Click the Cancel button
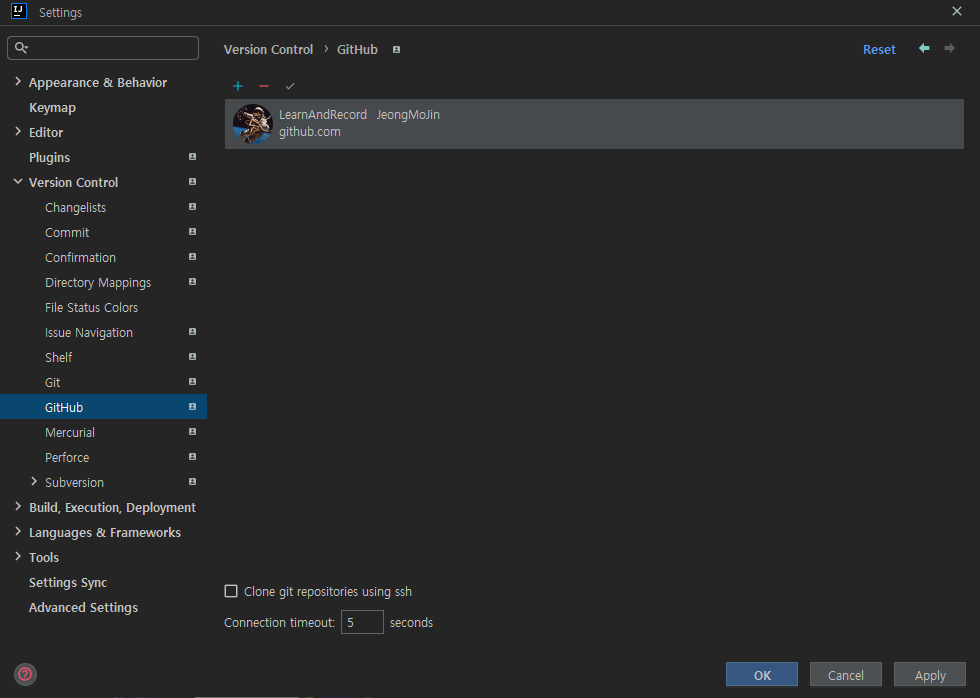 846,675
